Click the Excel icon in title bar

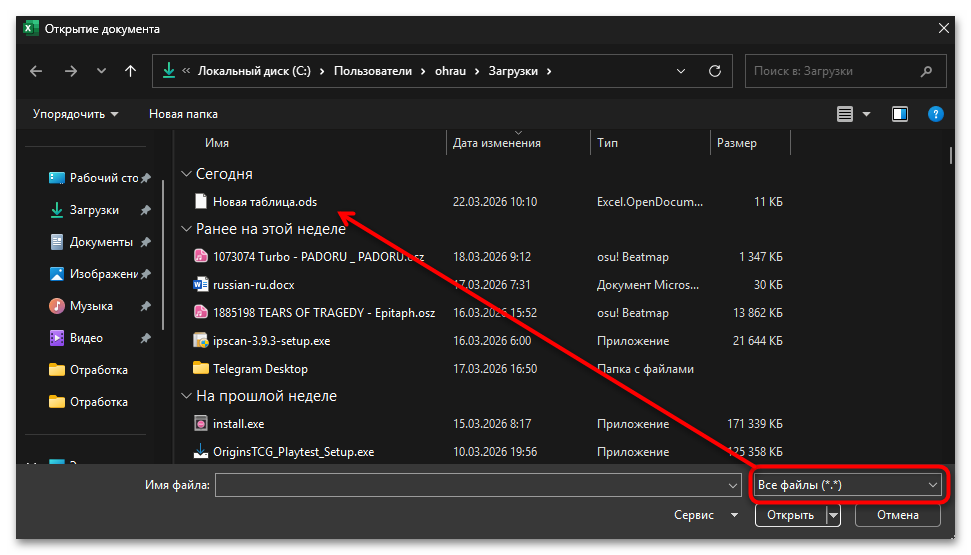30,28
